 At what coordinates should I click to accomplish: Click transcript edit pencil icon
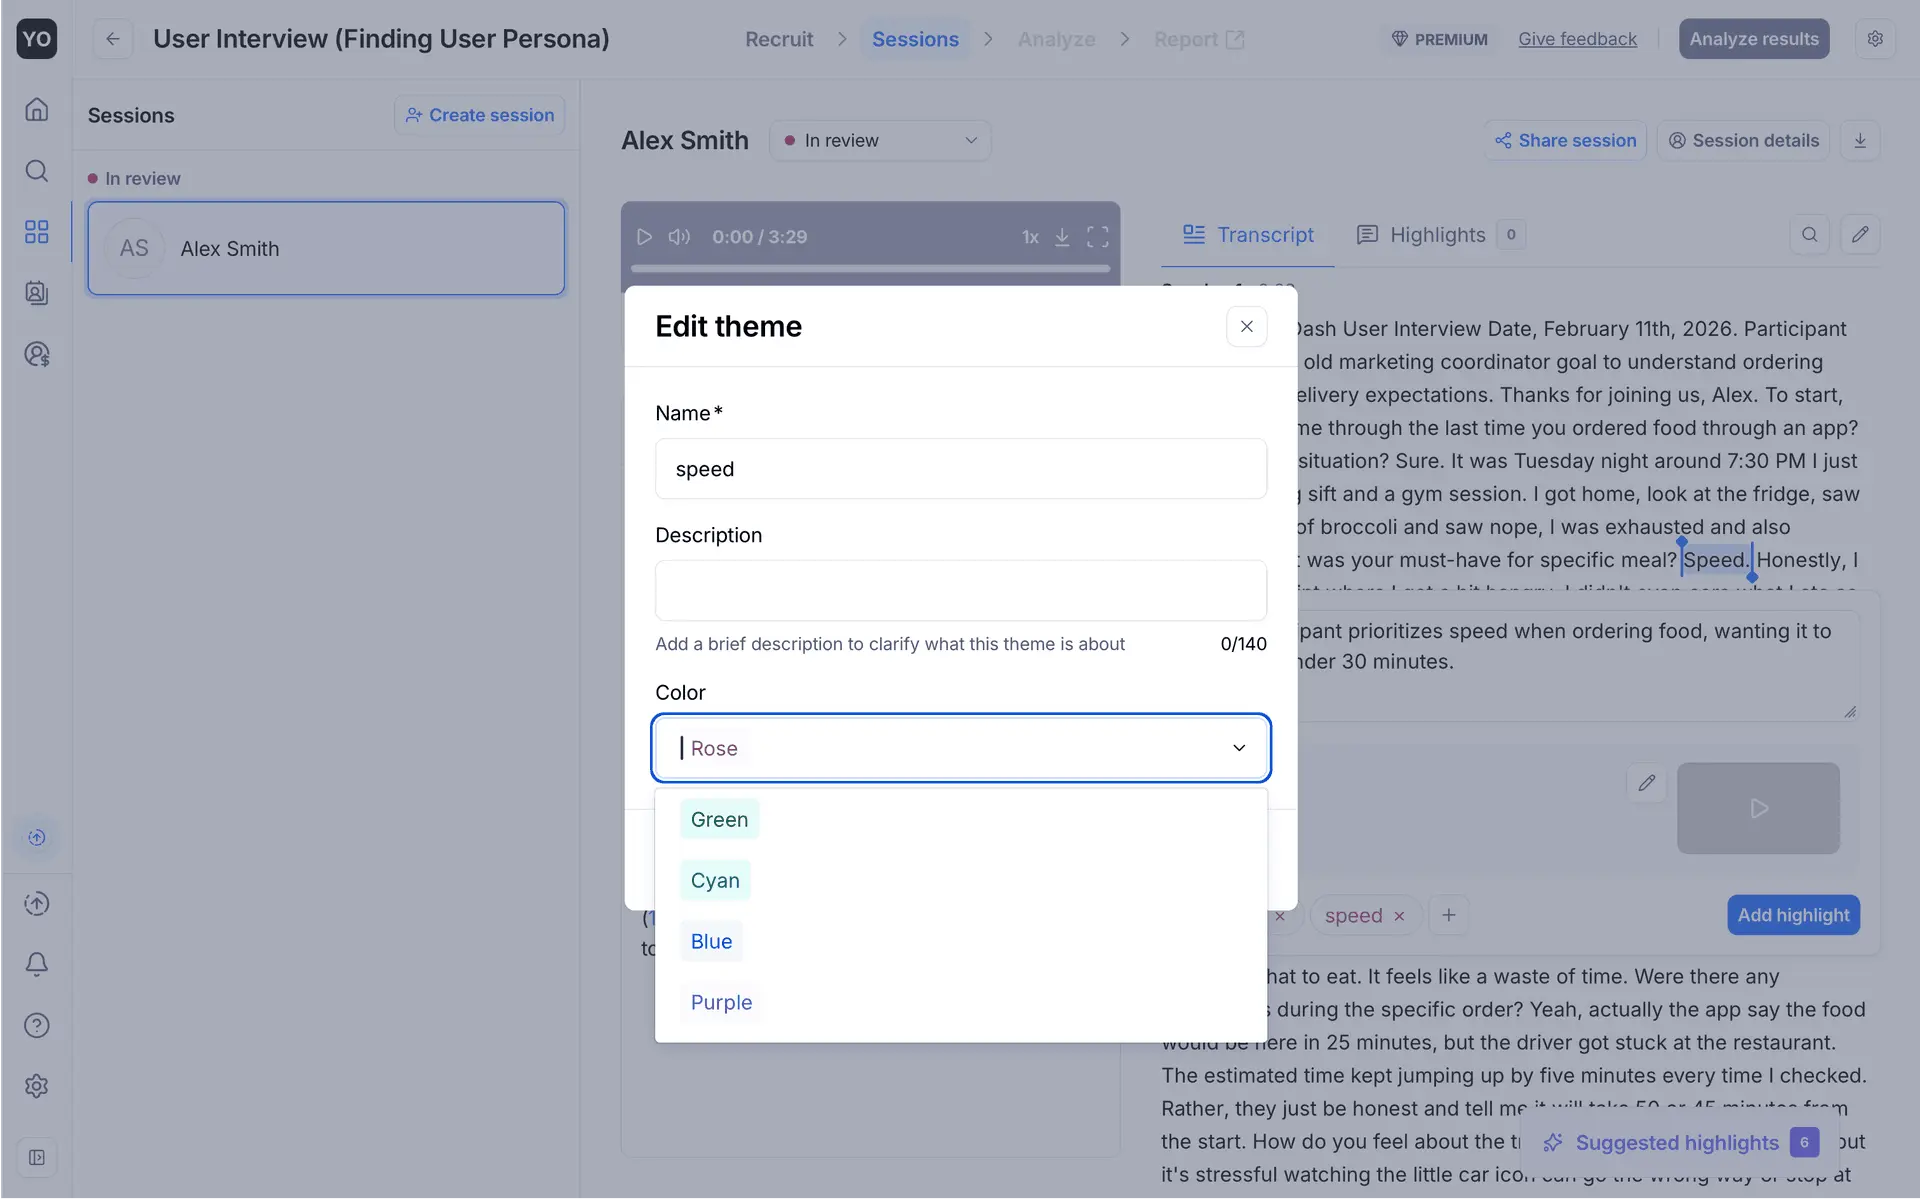pos(1859,235)
